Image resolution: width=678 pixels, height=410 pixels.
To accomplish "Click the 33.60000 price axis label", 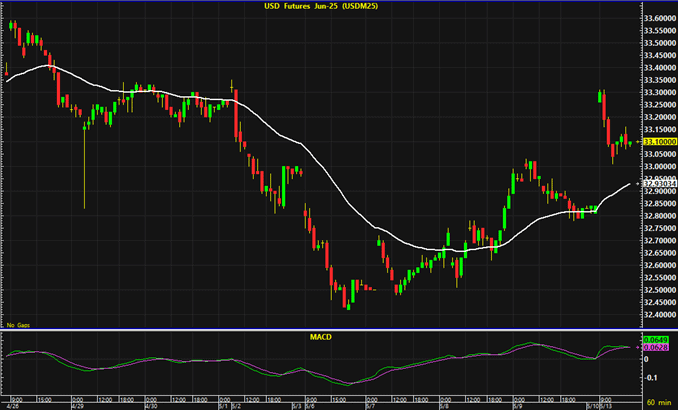I will (658, 18).
